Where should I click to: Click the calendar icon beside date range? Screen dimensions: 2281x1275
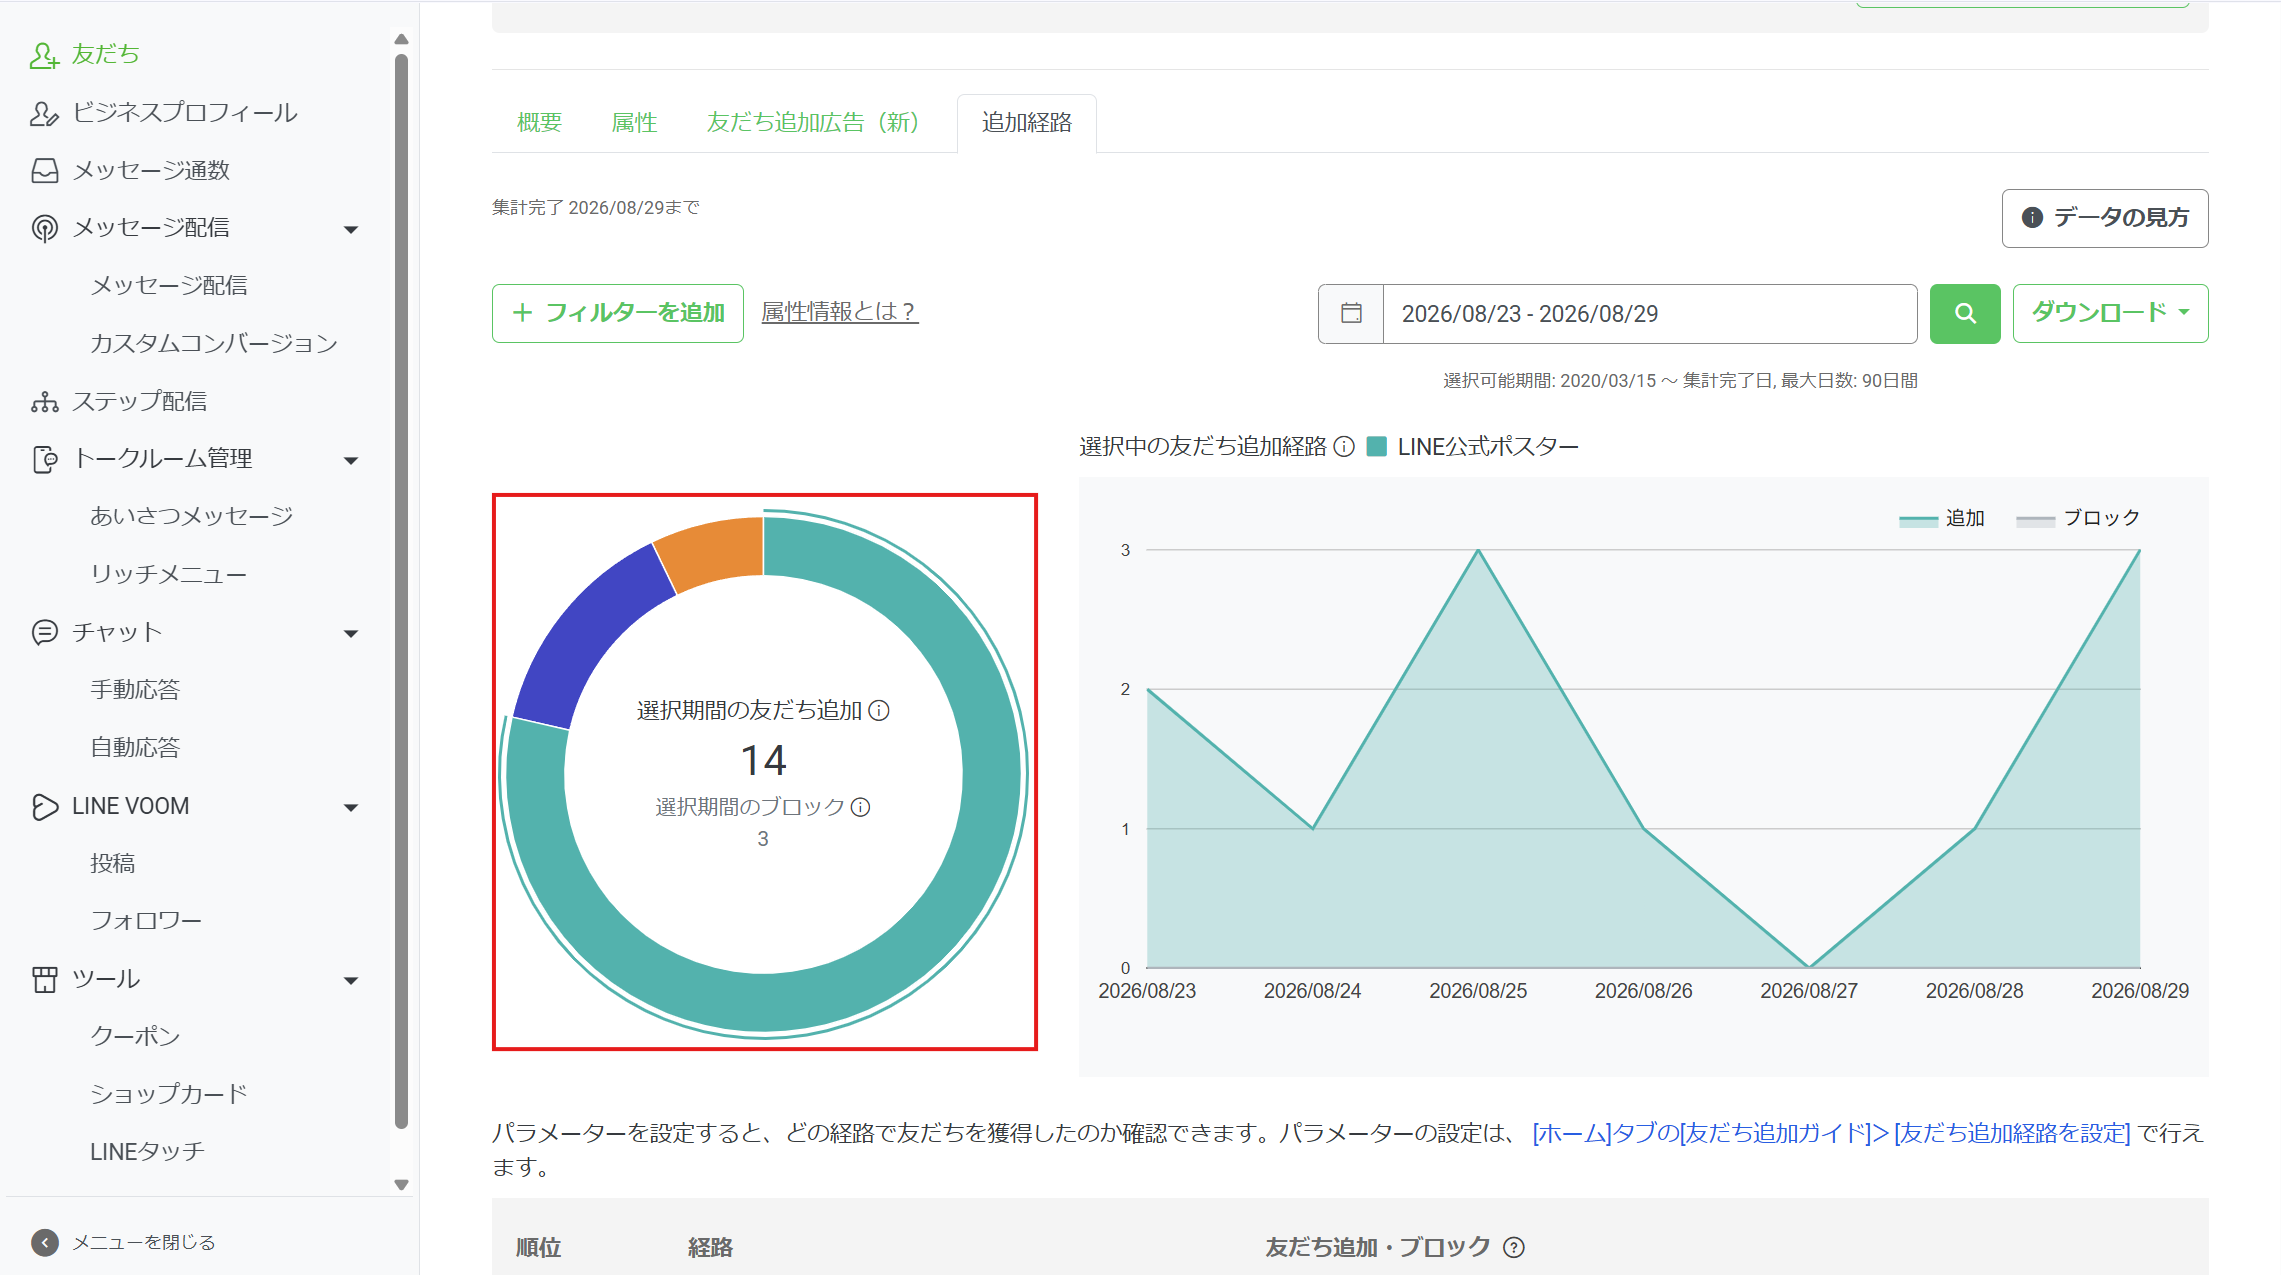click(1351, 314)
